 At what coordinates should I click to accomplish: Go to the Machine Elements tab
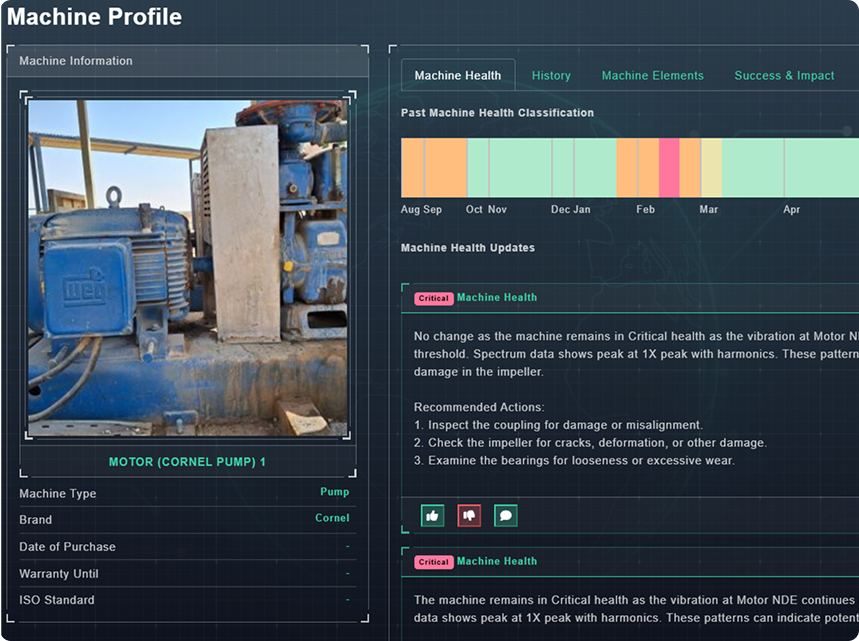[x=652, y=76]
